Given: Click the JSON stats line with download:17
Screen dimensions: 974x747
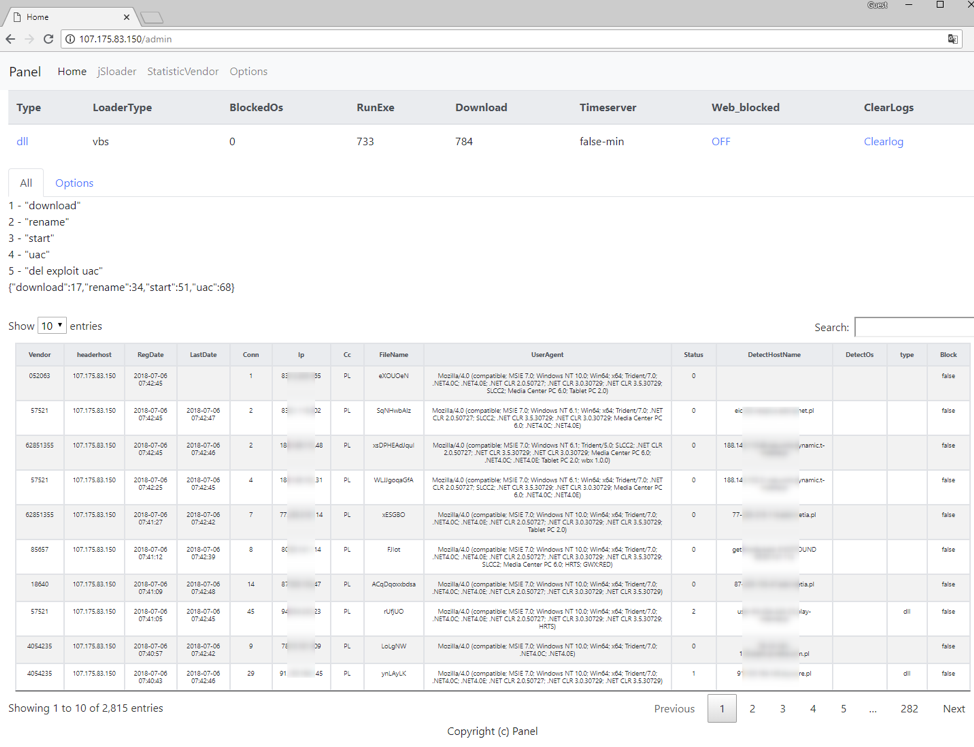Looking at the screenshot, I should 121,287.
